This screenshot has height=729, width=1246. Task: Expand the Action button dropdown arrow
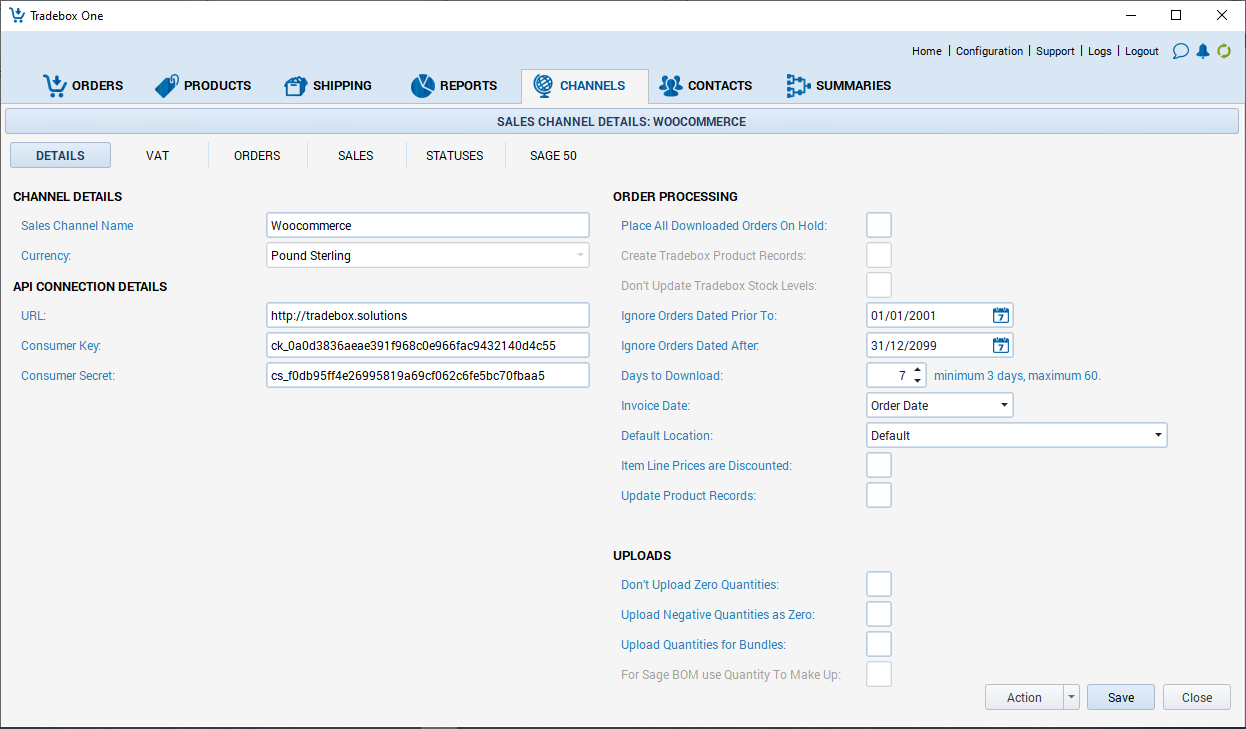[x=1071, y=697]
